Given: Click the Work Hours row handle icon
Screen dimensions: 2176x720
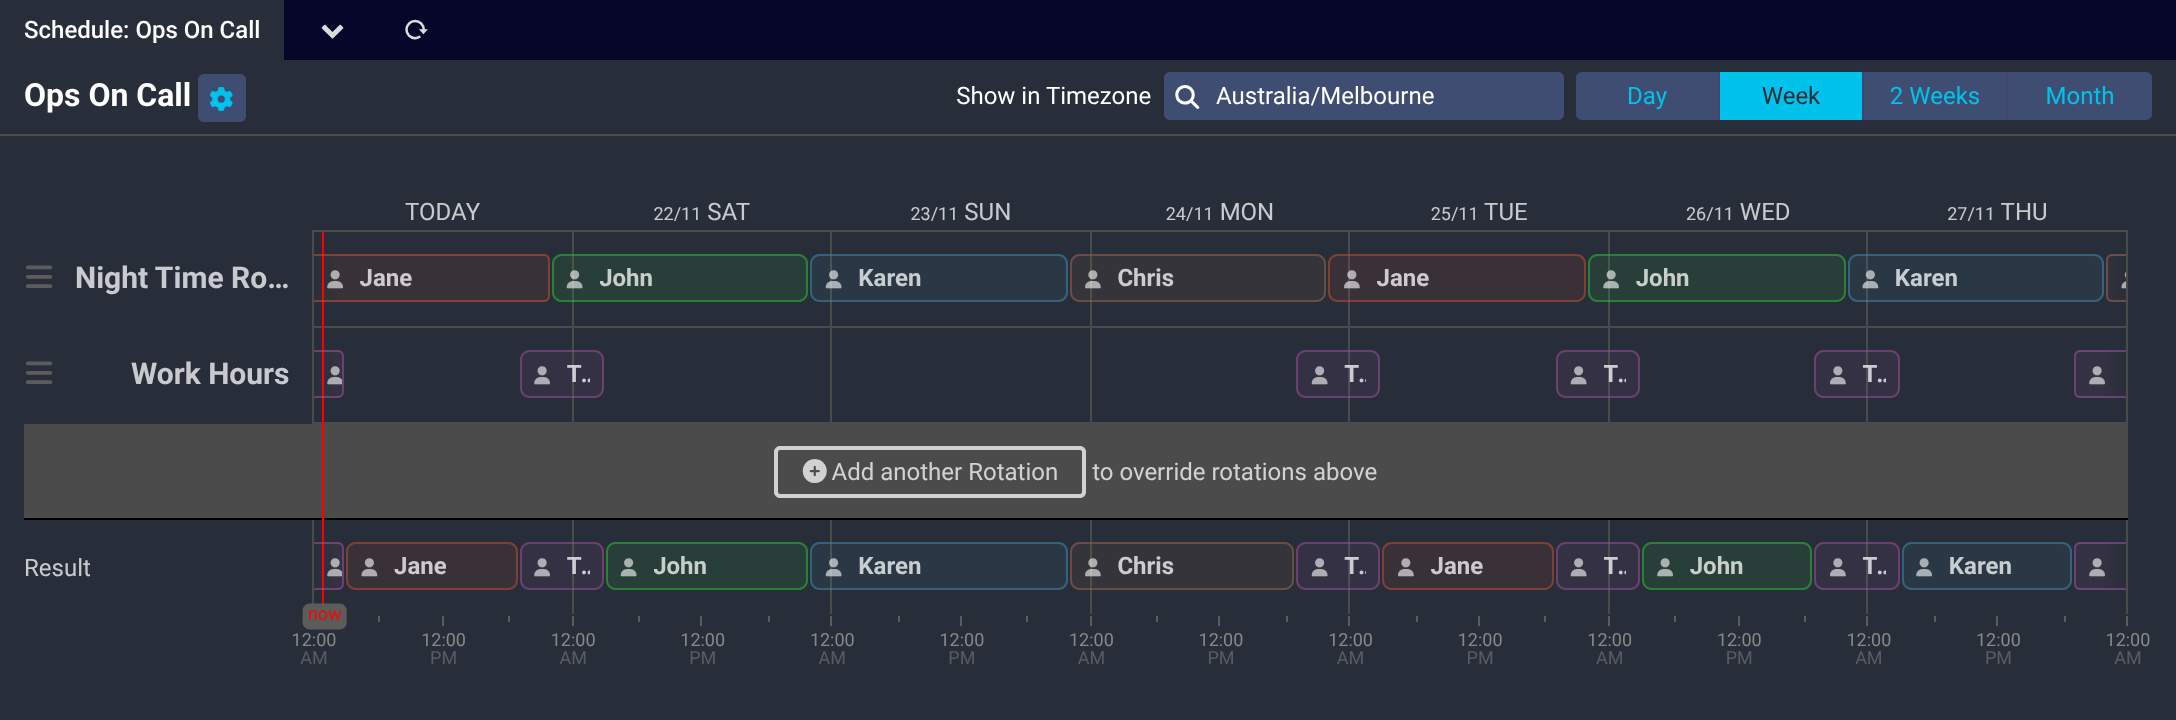Looking at the screenshot, I should tap(39, 373).
